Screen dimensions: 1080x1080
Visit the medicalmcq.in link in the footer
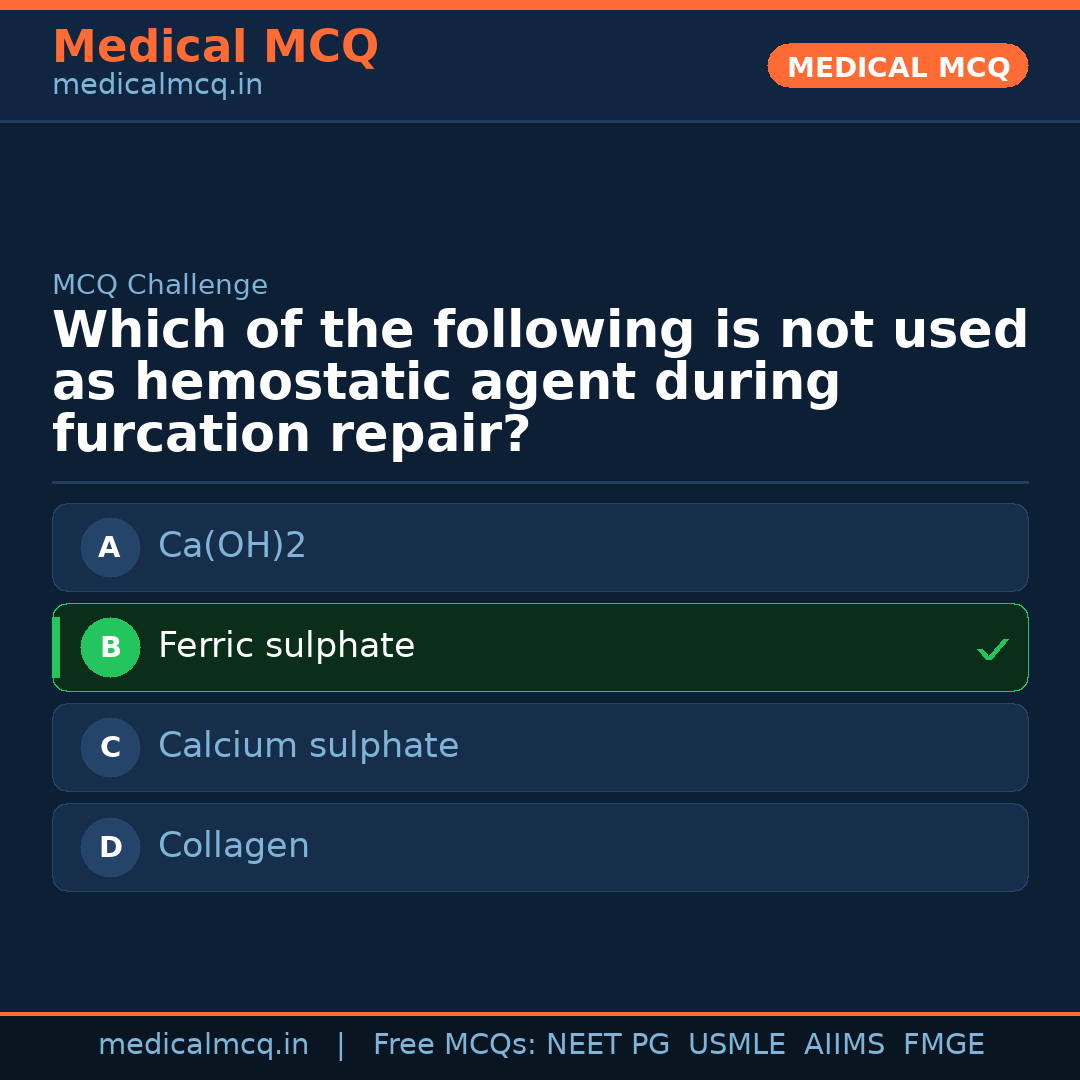click(x=204, y=1044)
